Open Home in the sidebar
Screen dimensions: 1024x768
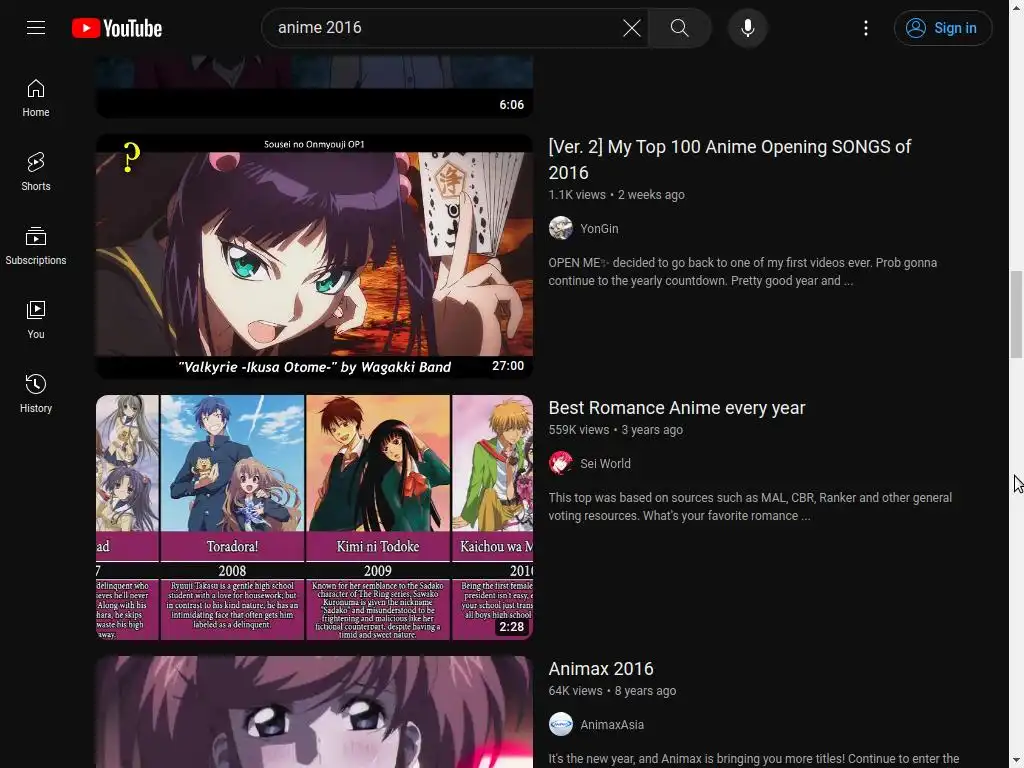click(36, 98)
